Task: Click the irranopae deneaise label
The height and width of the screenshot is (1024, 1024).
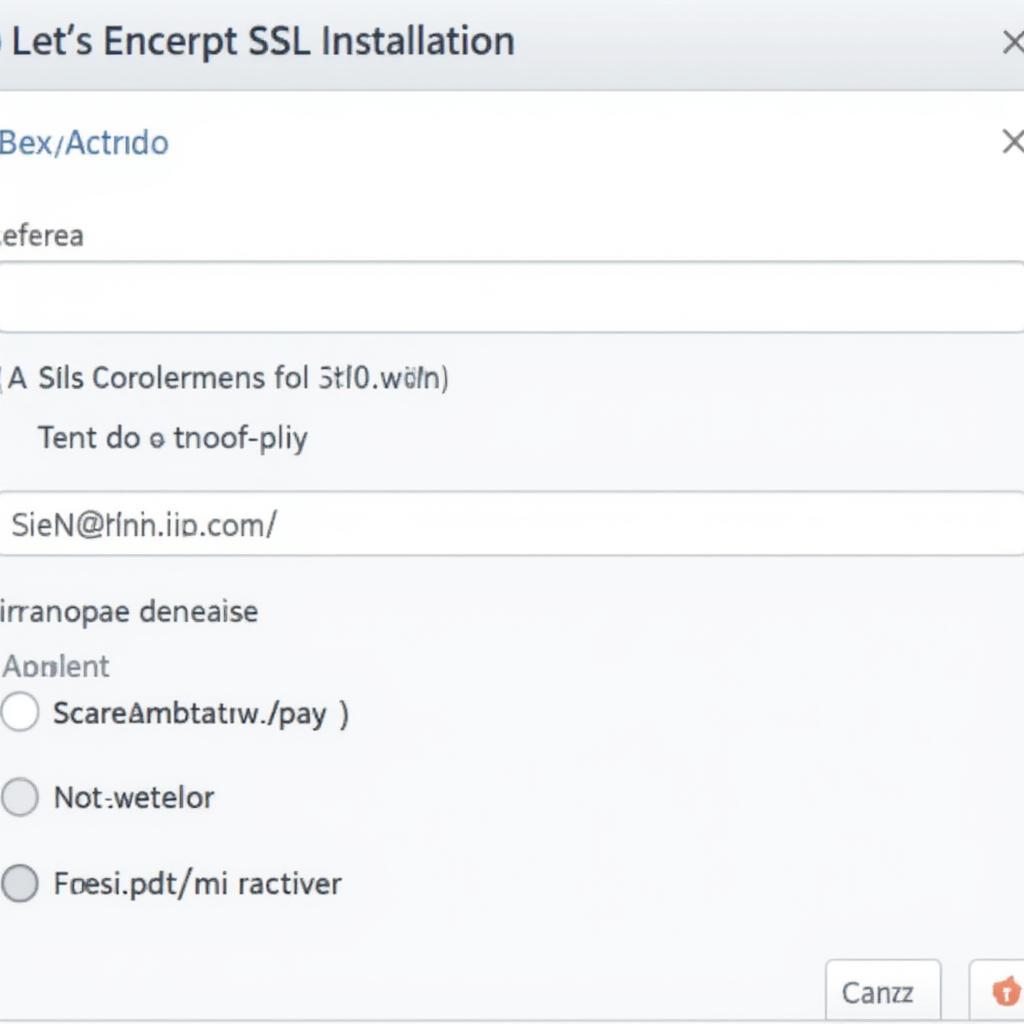Action: coord(129,612)
